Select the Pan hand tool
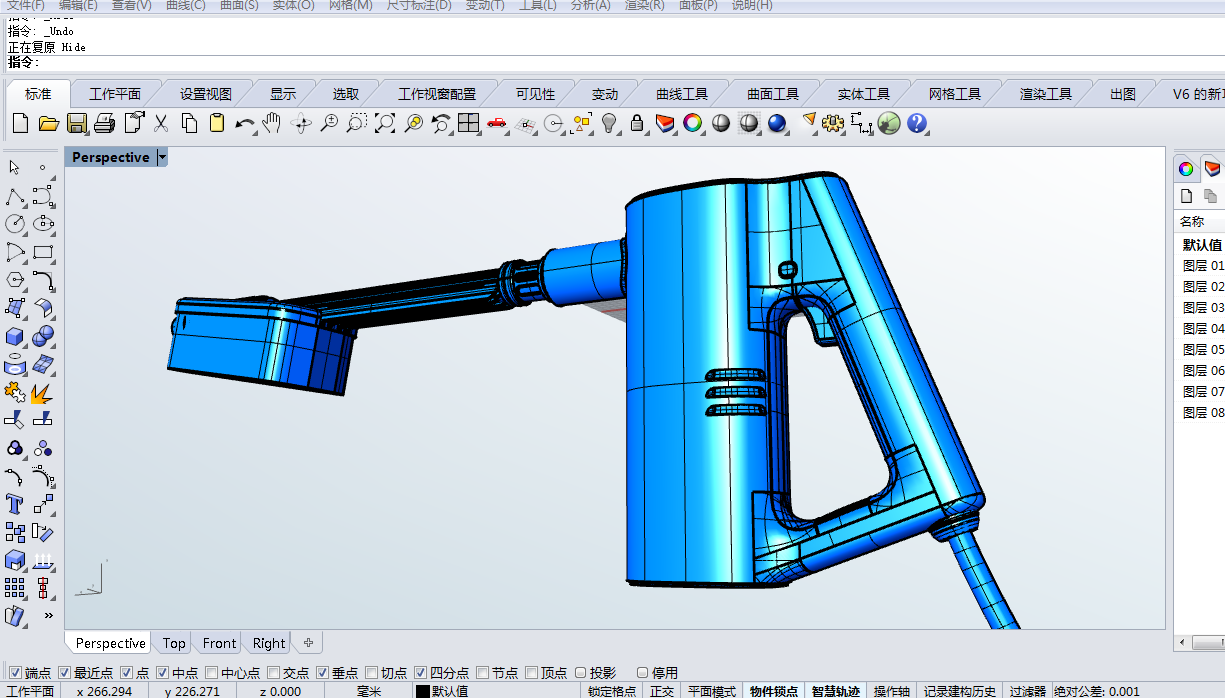 (272, 123)
